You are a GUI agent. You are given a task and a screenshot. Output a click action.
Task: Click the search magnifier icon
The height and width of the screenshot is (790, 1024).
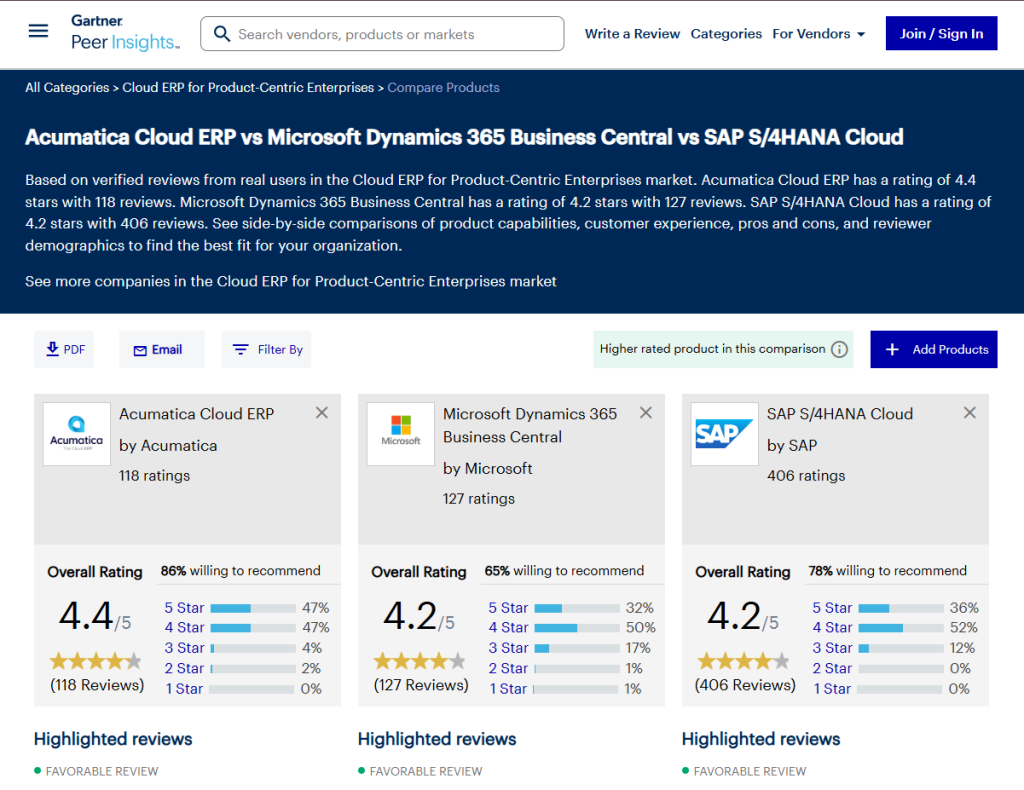[222, 34]
